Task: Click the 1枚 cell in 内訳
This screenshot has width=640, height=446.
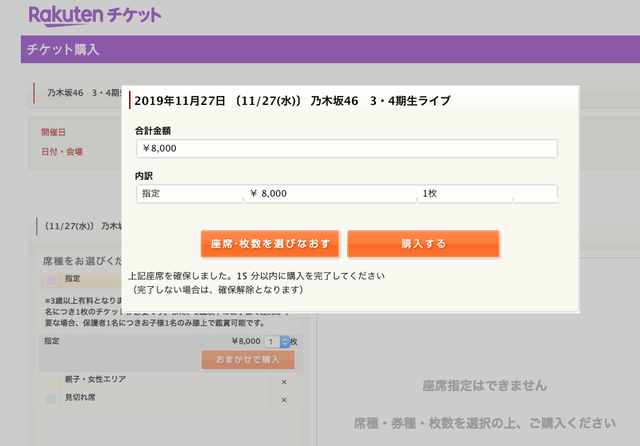Action: pyautogui.click(x=465, y=193)
